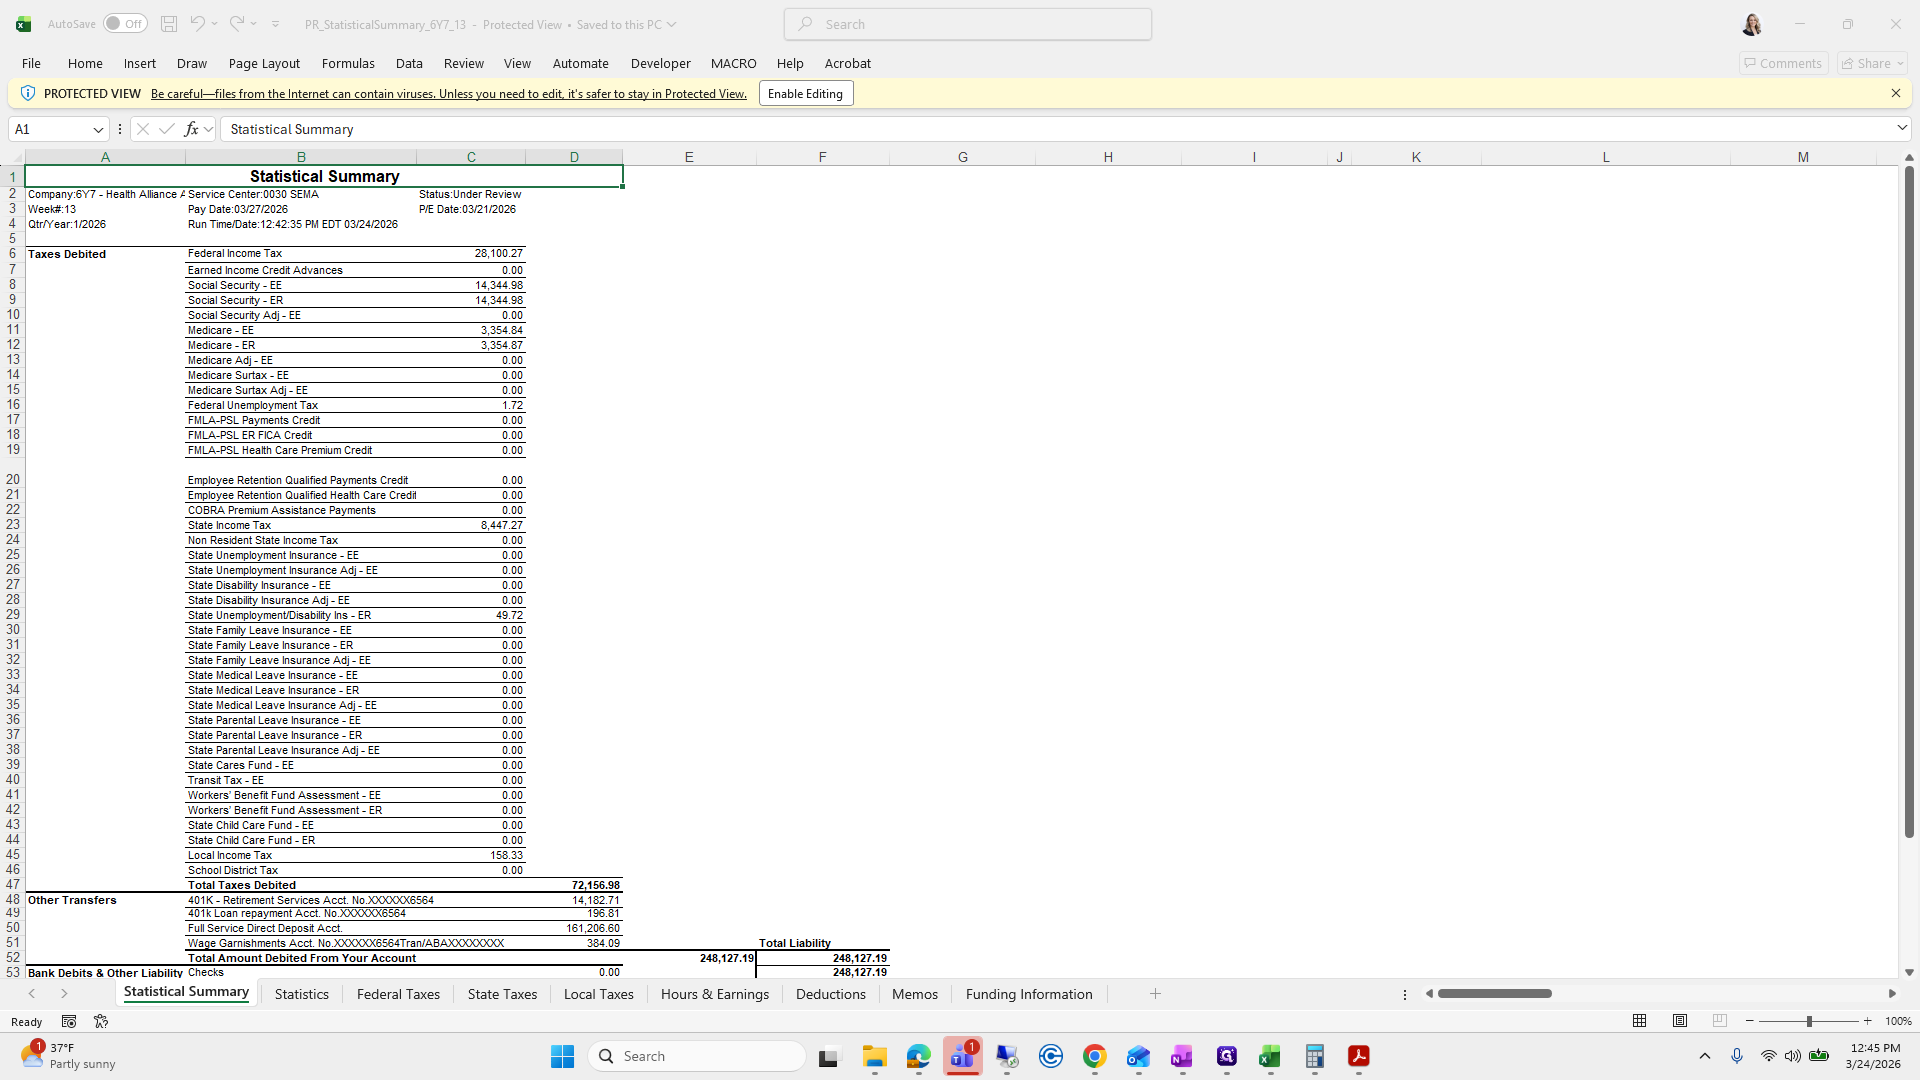This screenshot has height=1080, width=1920.
Task: Switch to Page Layout view icon
Action: click(1680, 1021)
